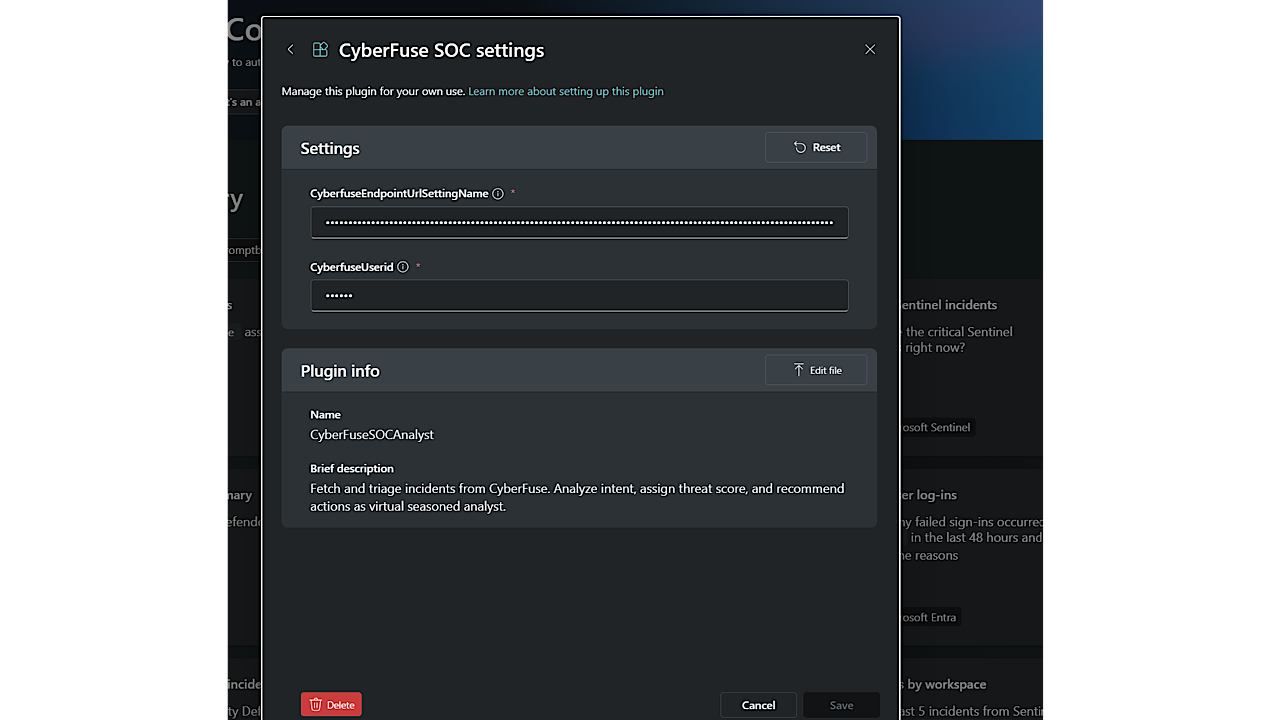Click the brief description text paragraph

click(577, 497)
